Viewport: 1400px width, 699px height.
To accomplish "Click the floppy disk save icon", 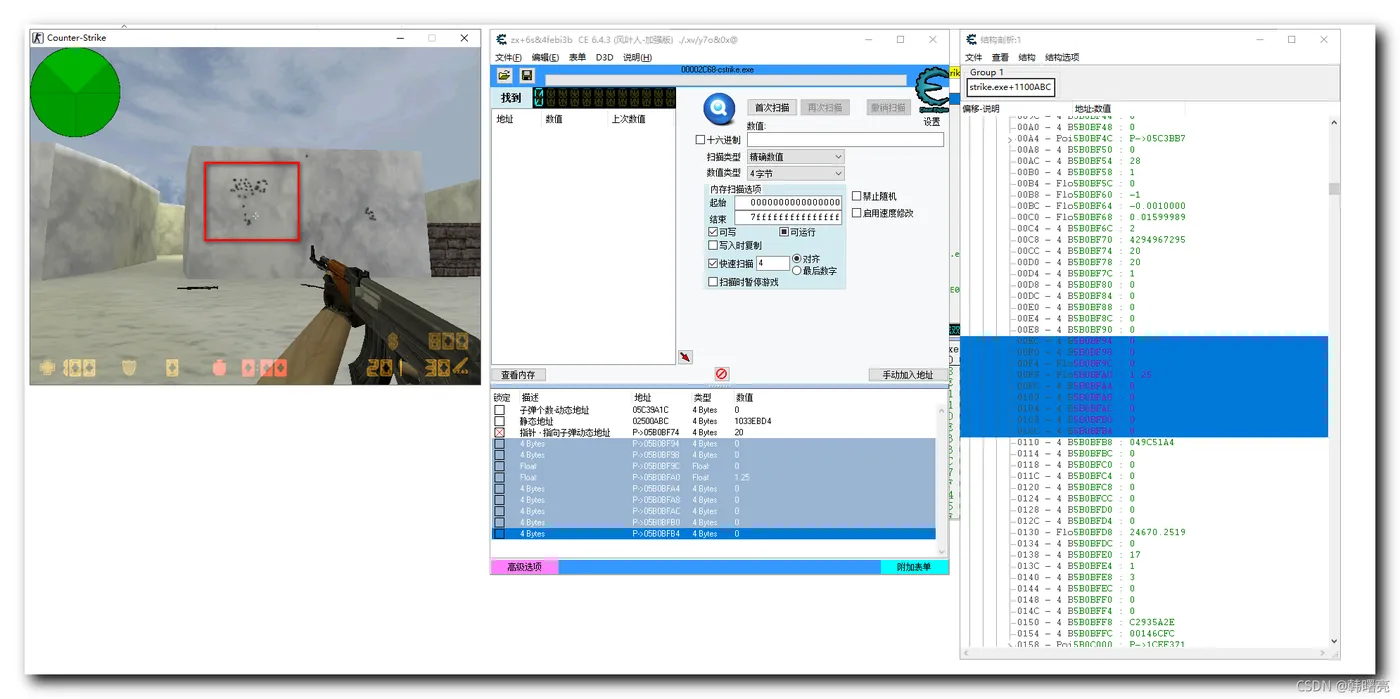I will tap(527, 76).
